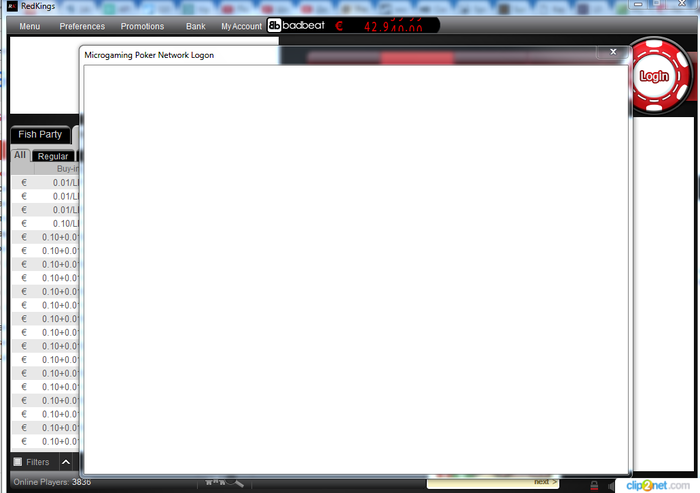Switch to the Regular filter tab
The image size is (700, 493).
pyautogui.click(x=53, y=156)
